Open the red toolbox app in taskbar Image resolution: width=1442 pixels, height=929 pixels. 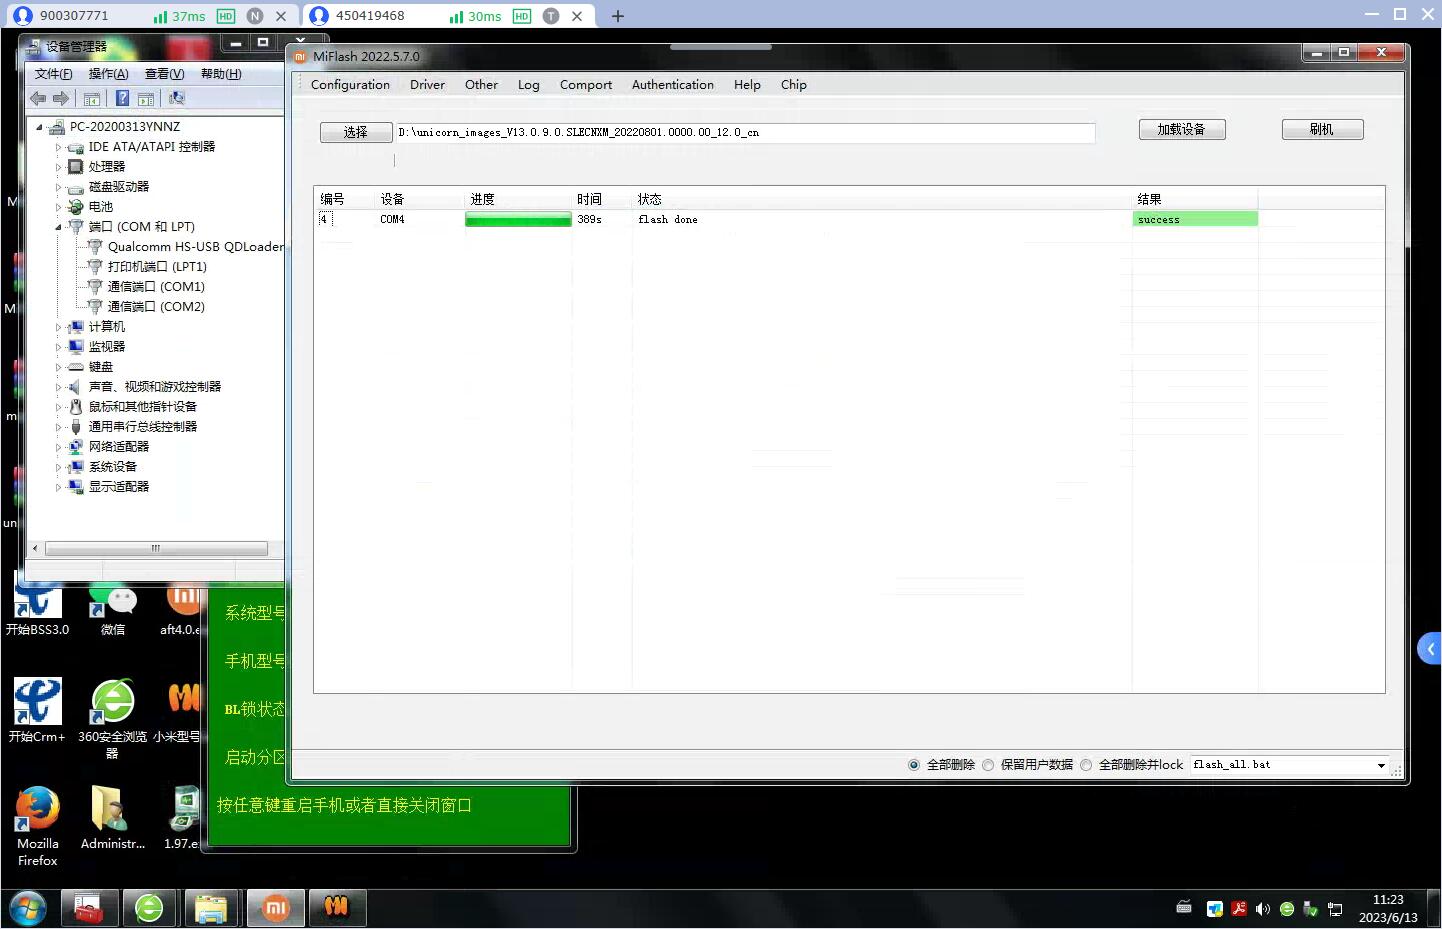tap(89, 909)
